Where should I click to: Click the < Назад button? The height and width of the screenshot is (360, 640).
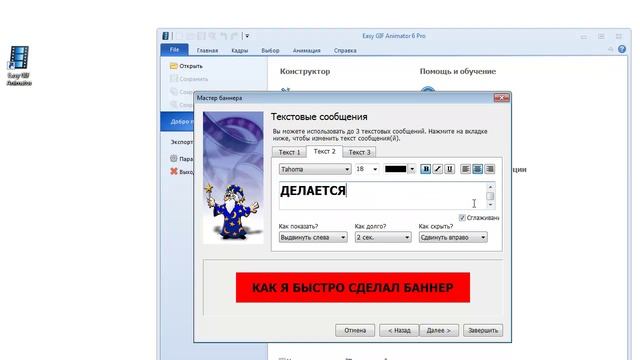pos(399,330)
